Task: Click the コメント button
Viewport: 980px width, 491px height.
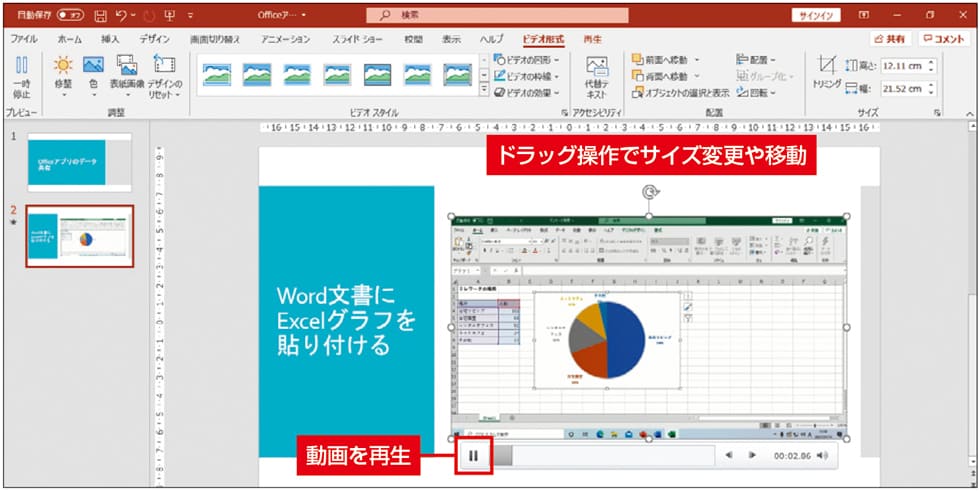Action: [944, 39]
